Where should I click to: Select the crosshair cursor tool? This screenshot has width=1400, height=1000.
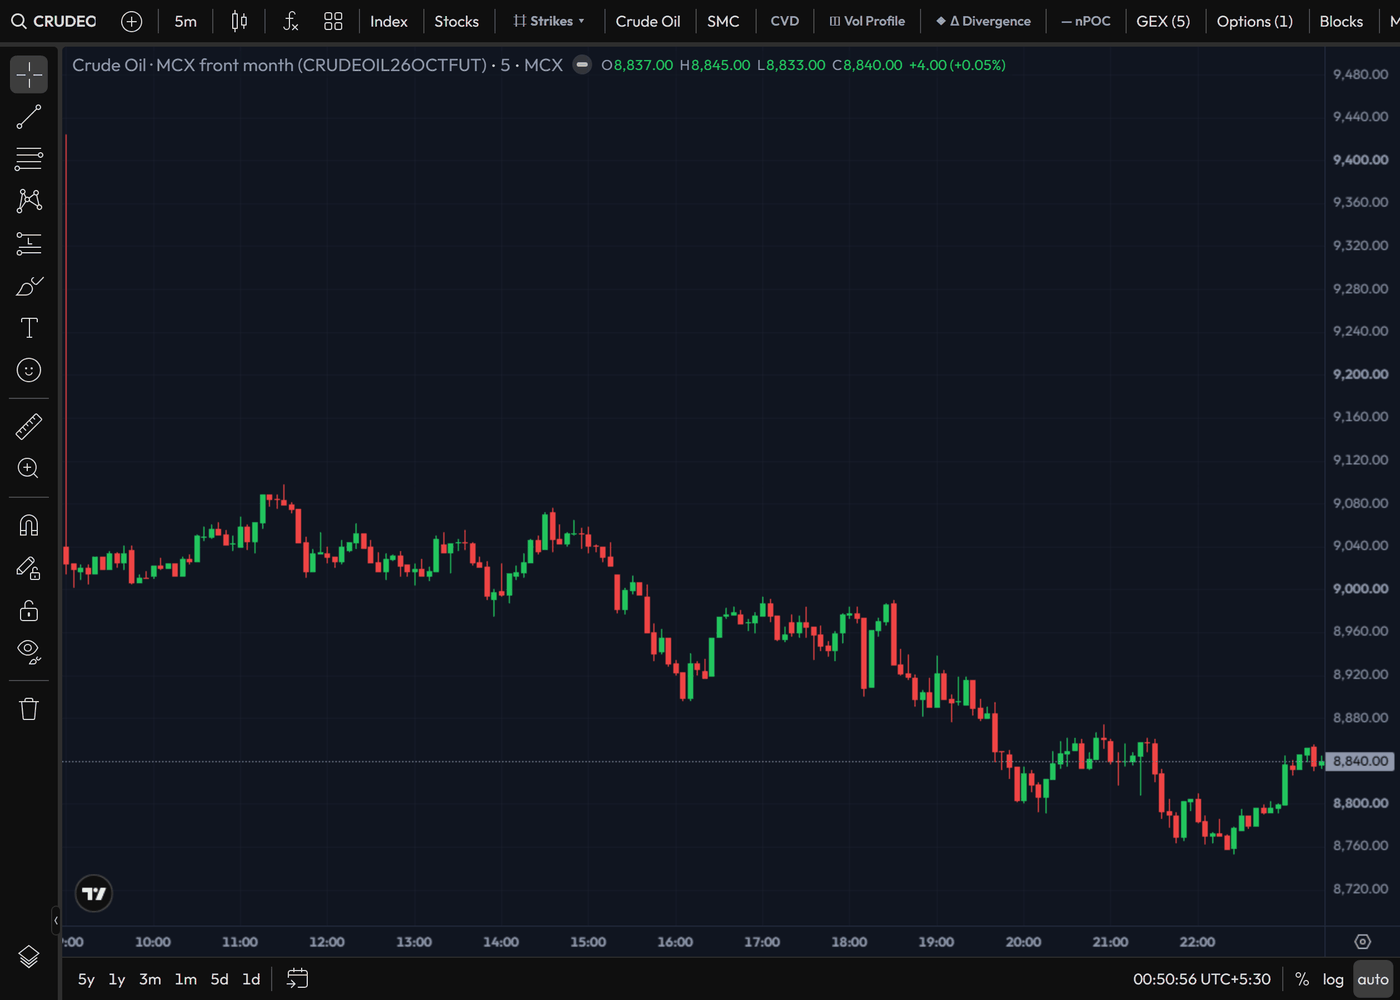(29, 75)
